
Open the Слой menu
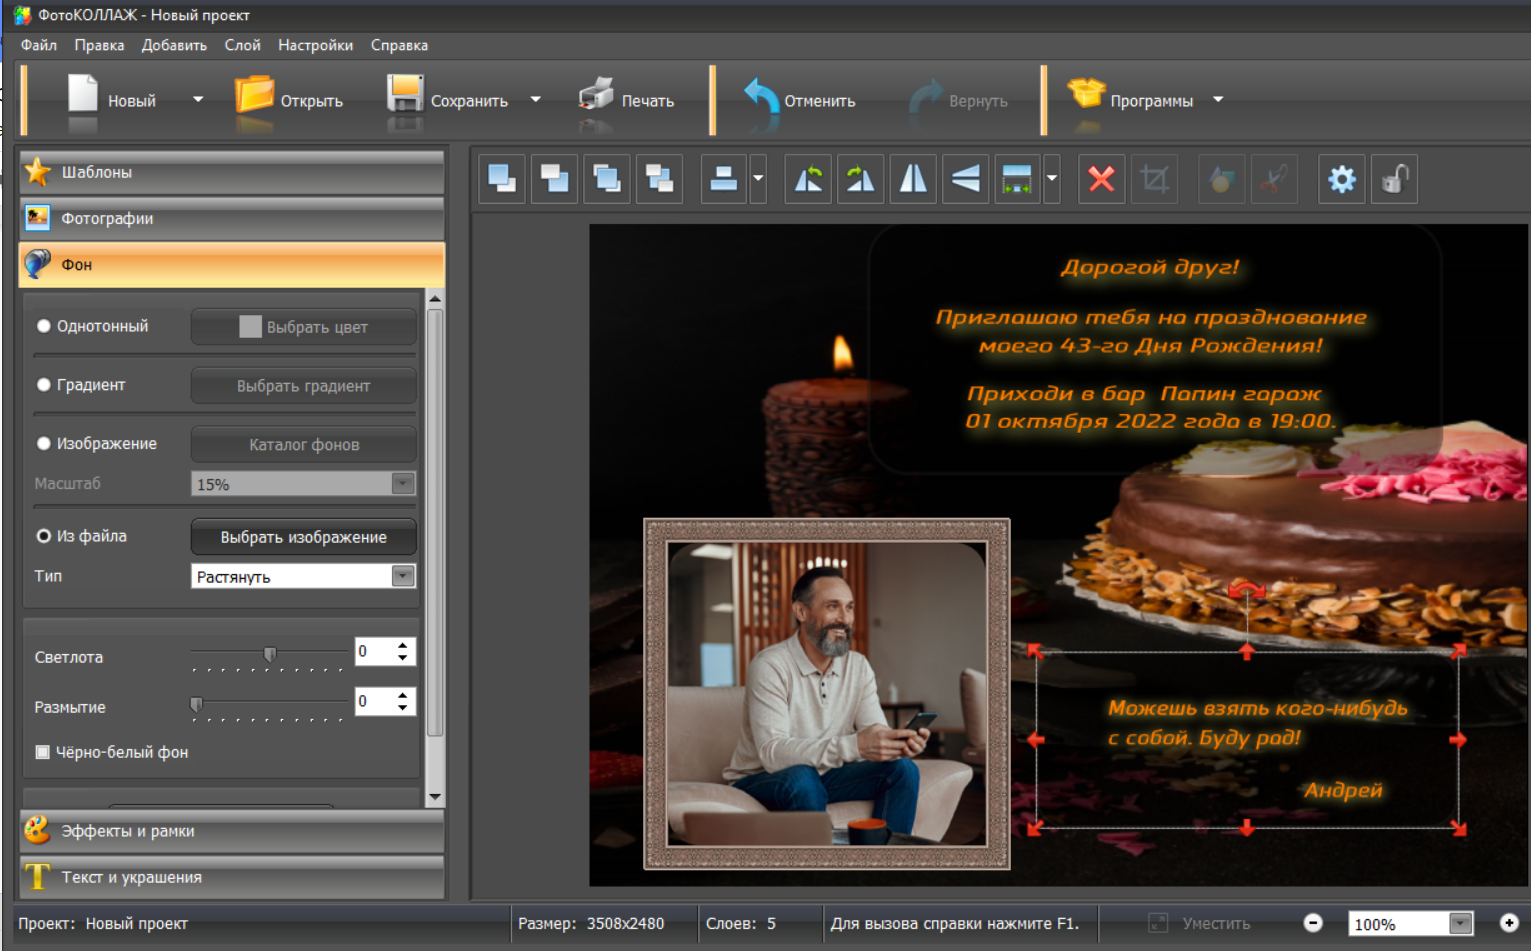point(242,45)
